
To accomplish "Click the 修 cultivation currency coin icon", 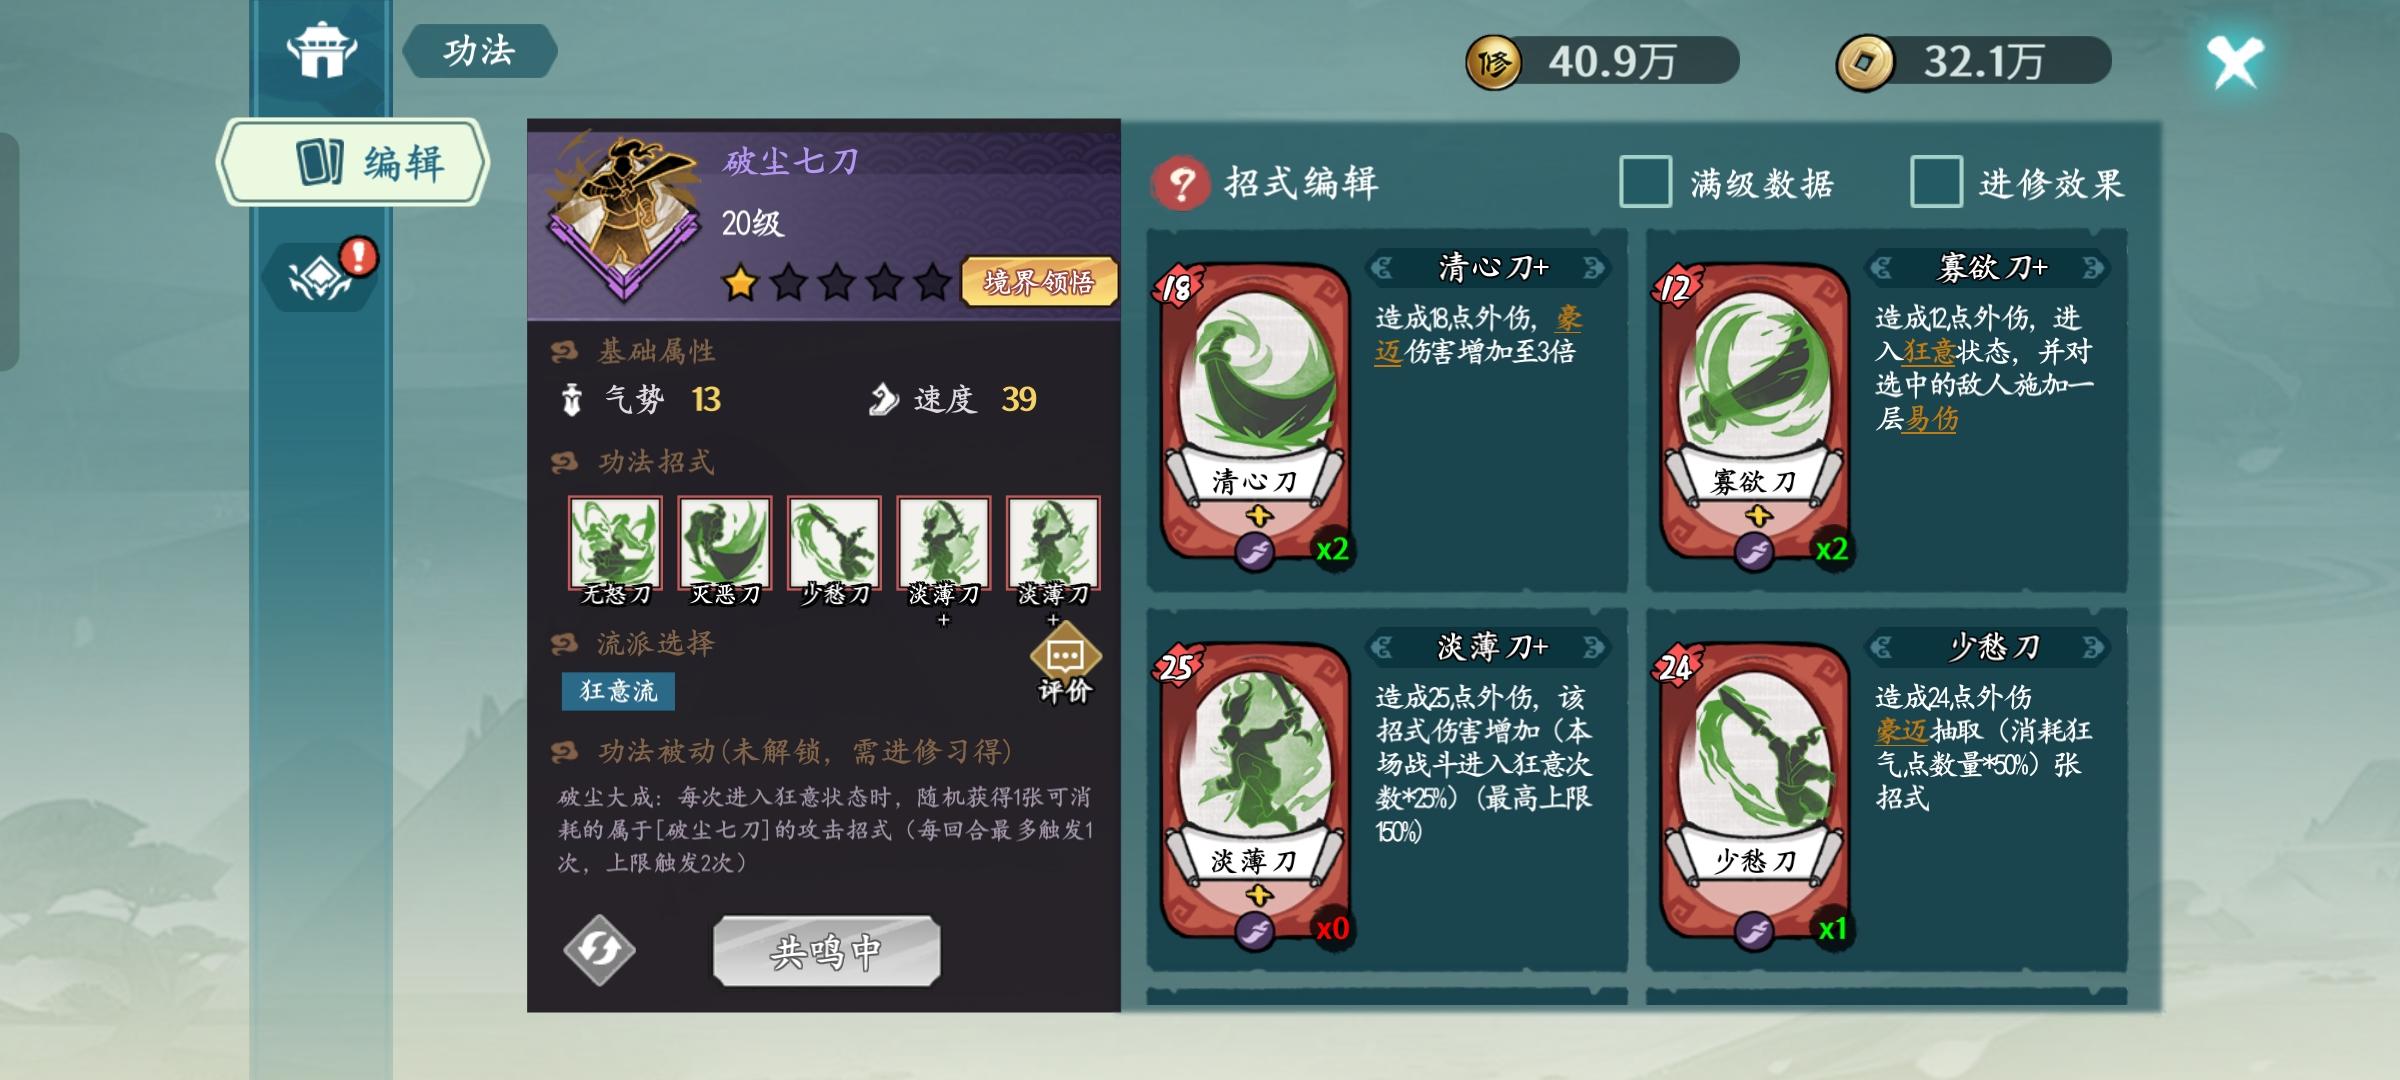I will pos(1493,63).
